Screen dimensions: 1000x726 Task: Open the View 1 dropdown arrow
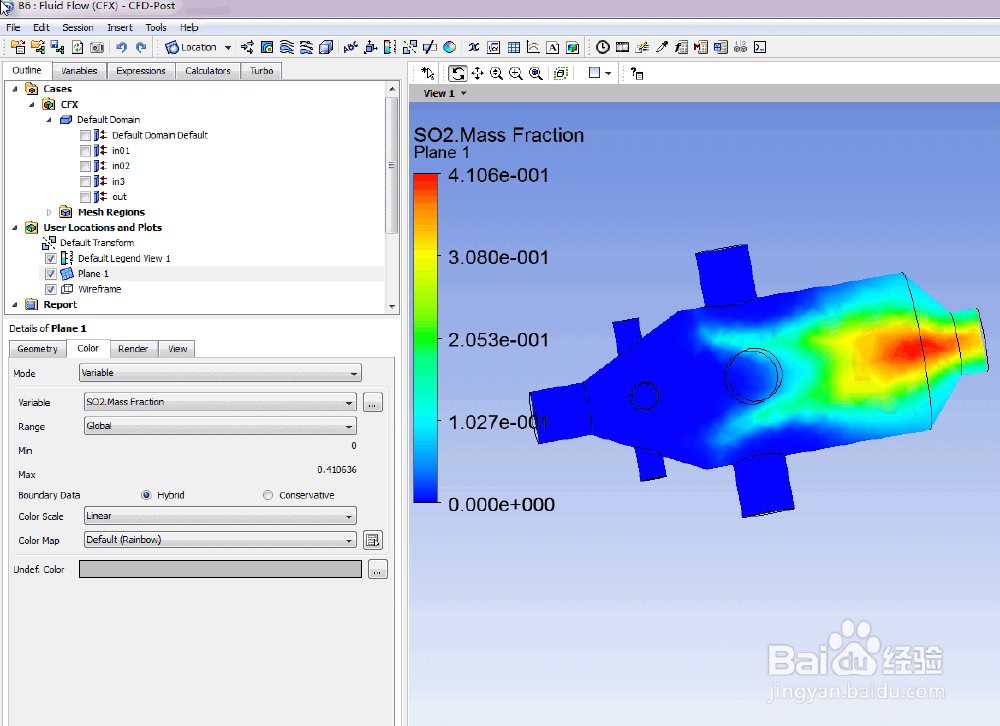pyautogui.click(x=464, y=93)
